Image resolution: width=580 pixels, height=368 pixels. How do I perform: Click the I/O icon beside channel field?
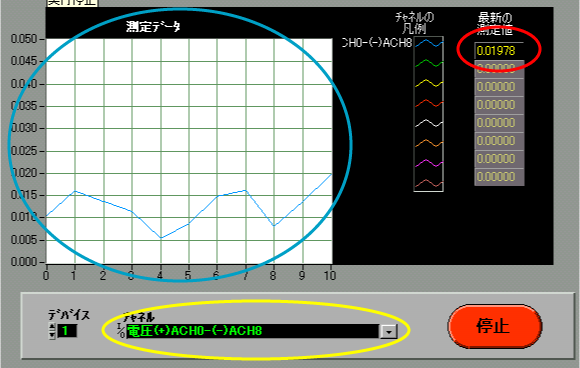(x=121, y=331)
